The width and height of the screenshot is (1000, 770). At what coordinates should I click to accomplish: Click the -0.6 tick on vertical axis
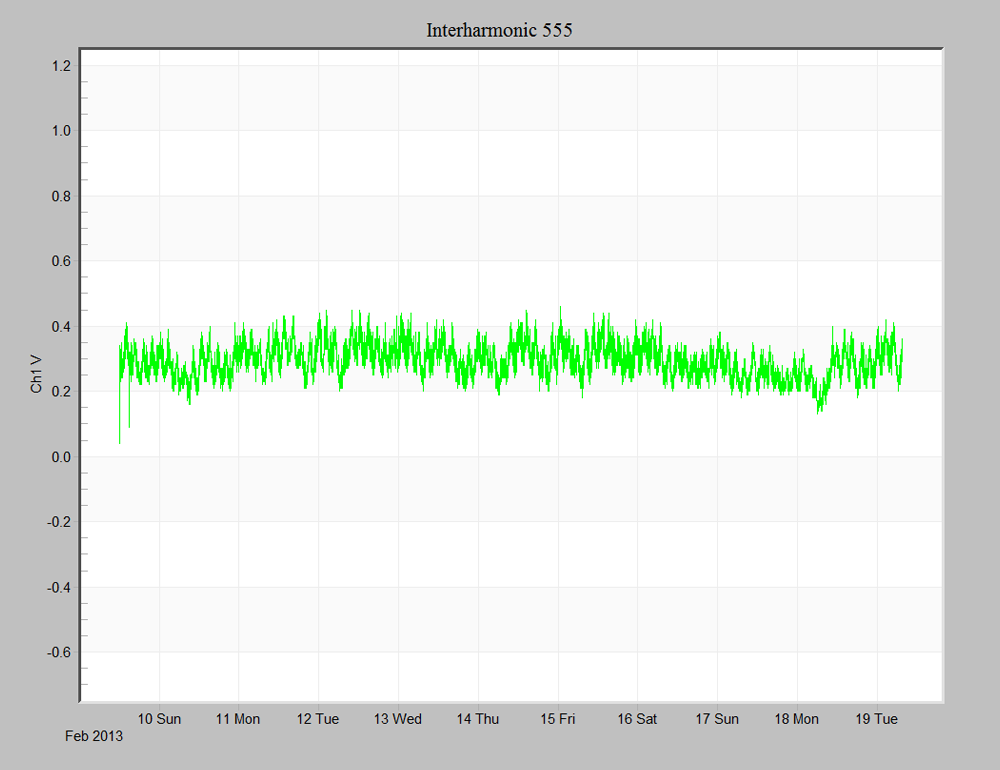click(61, 652)
